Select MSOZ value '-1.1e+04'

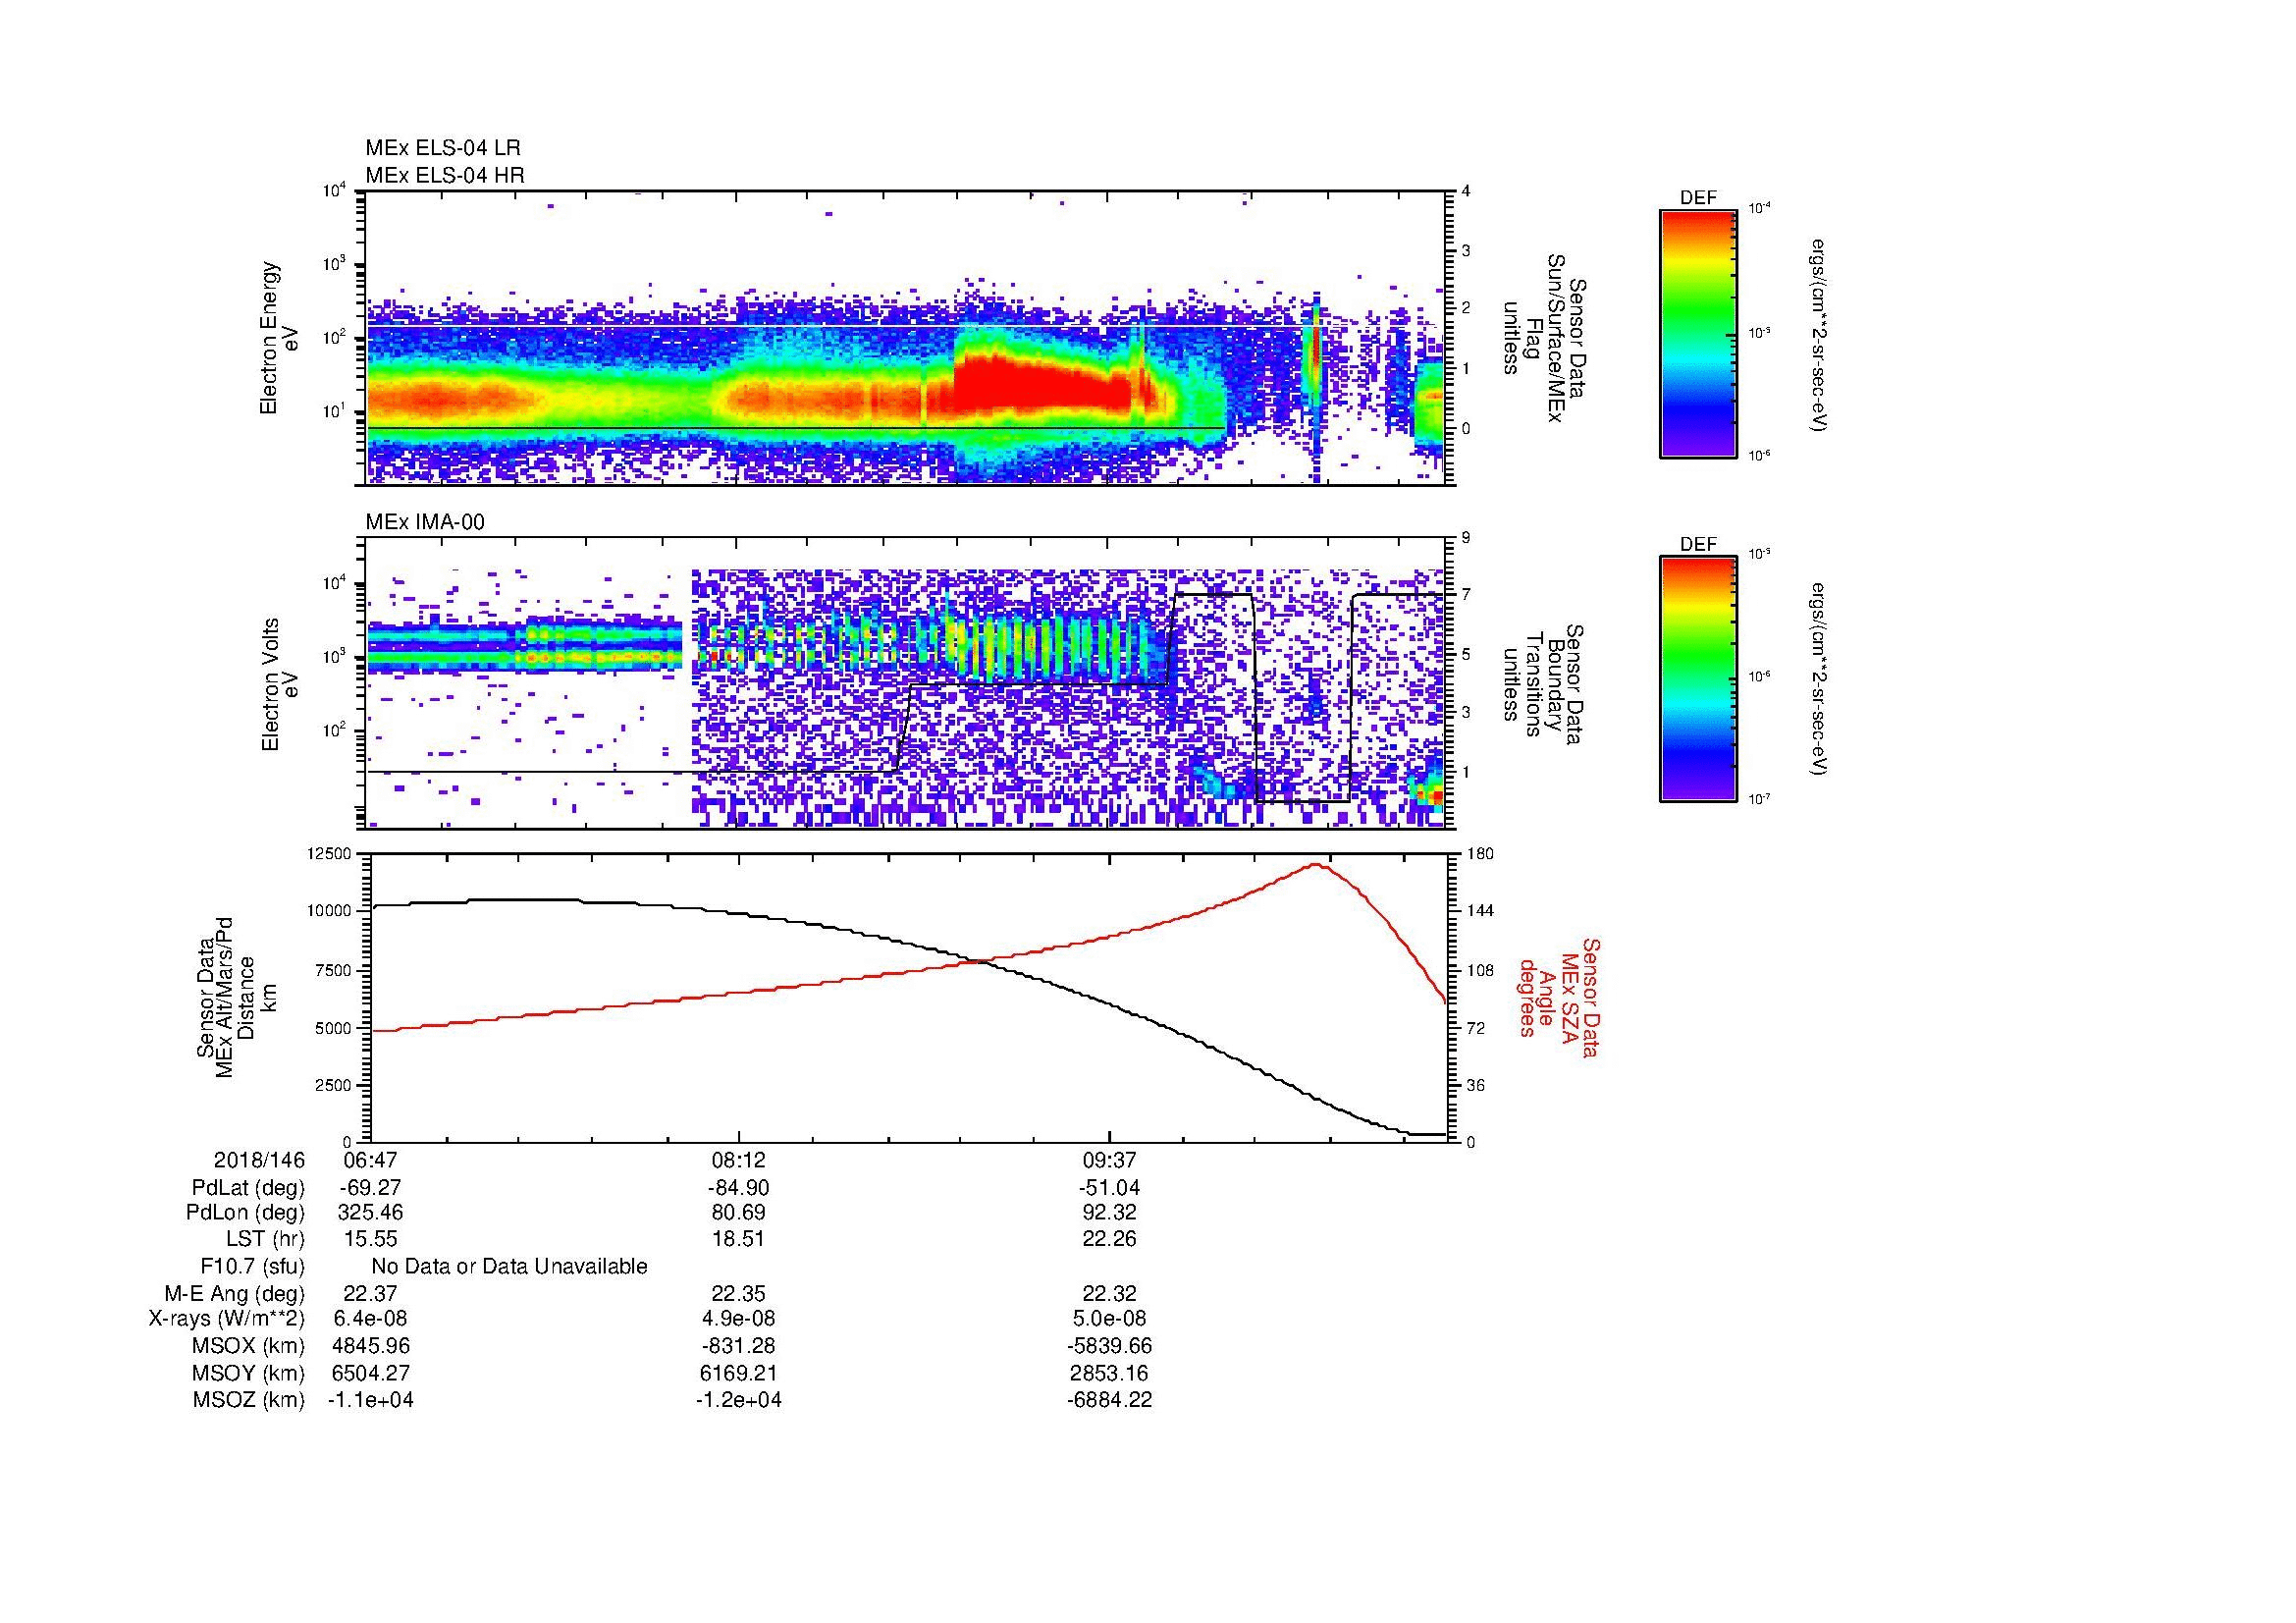pyautogui.click(x=370, y=1400)
